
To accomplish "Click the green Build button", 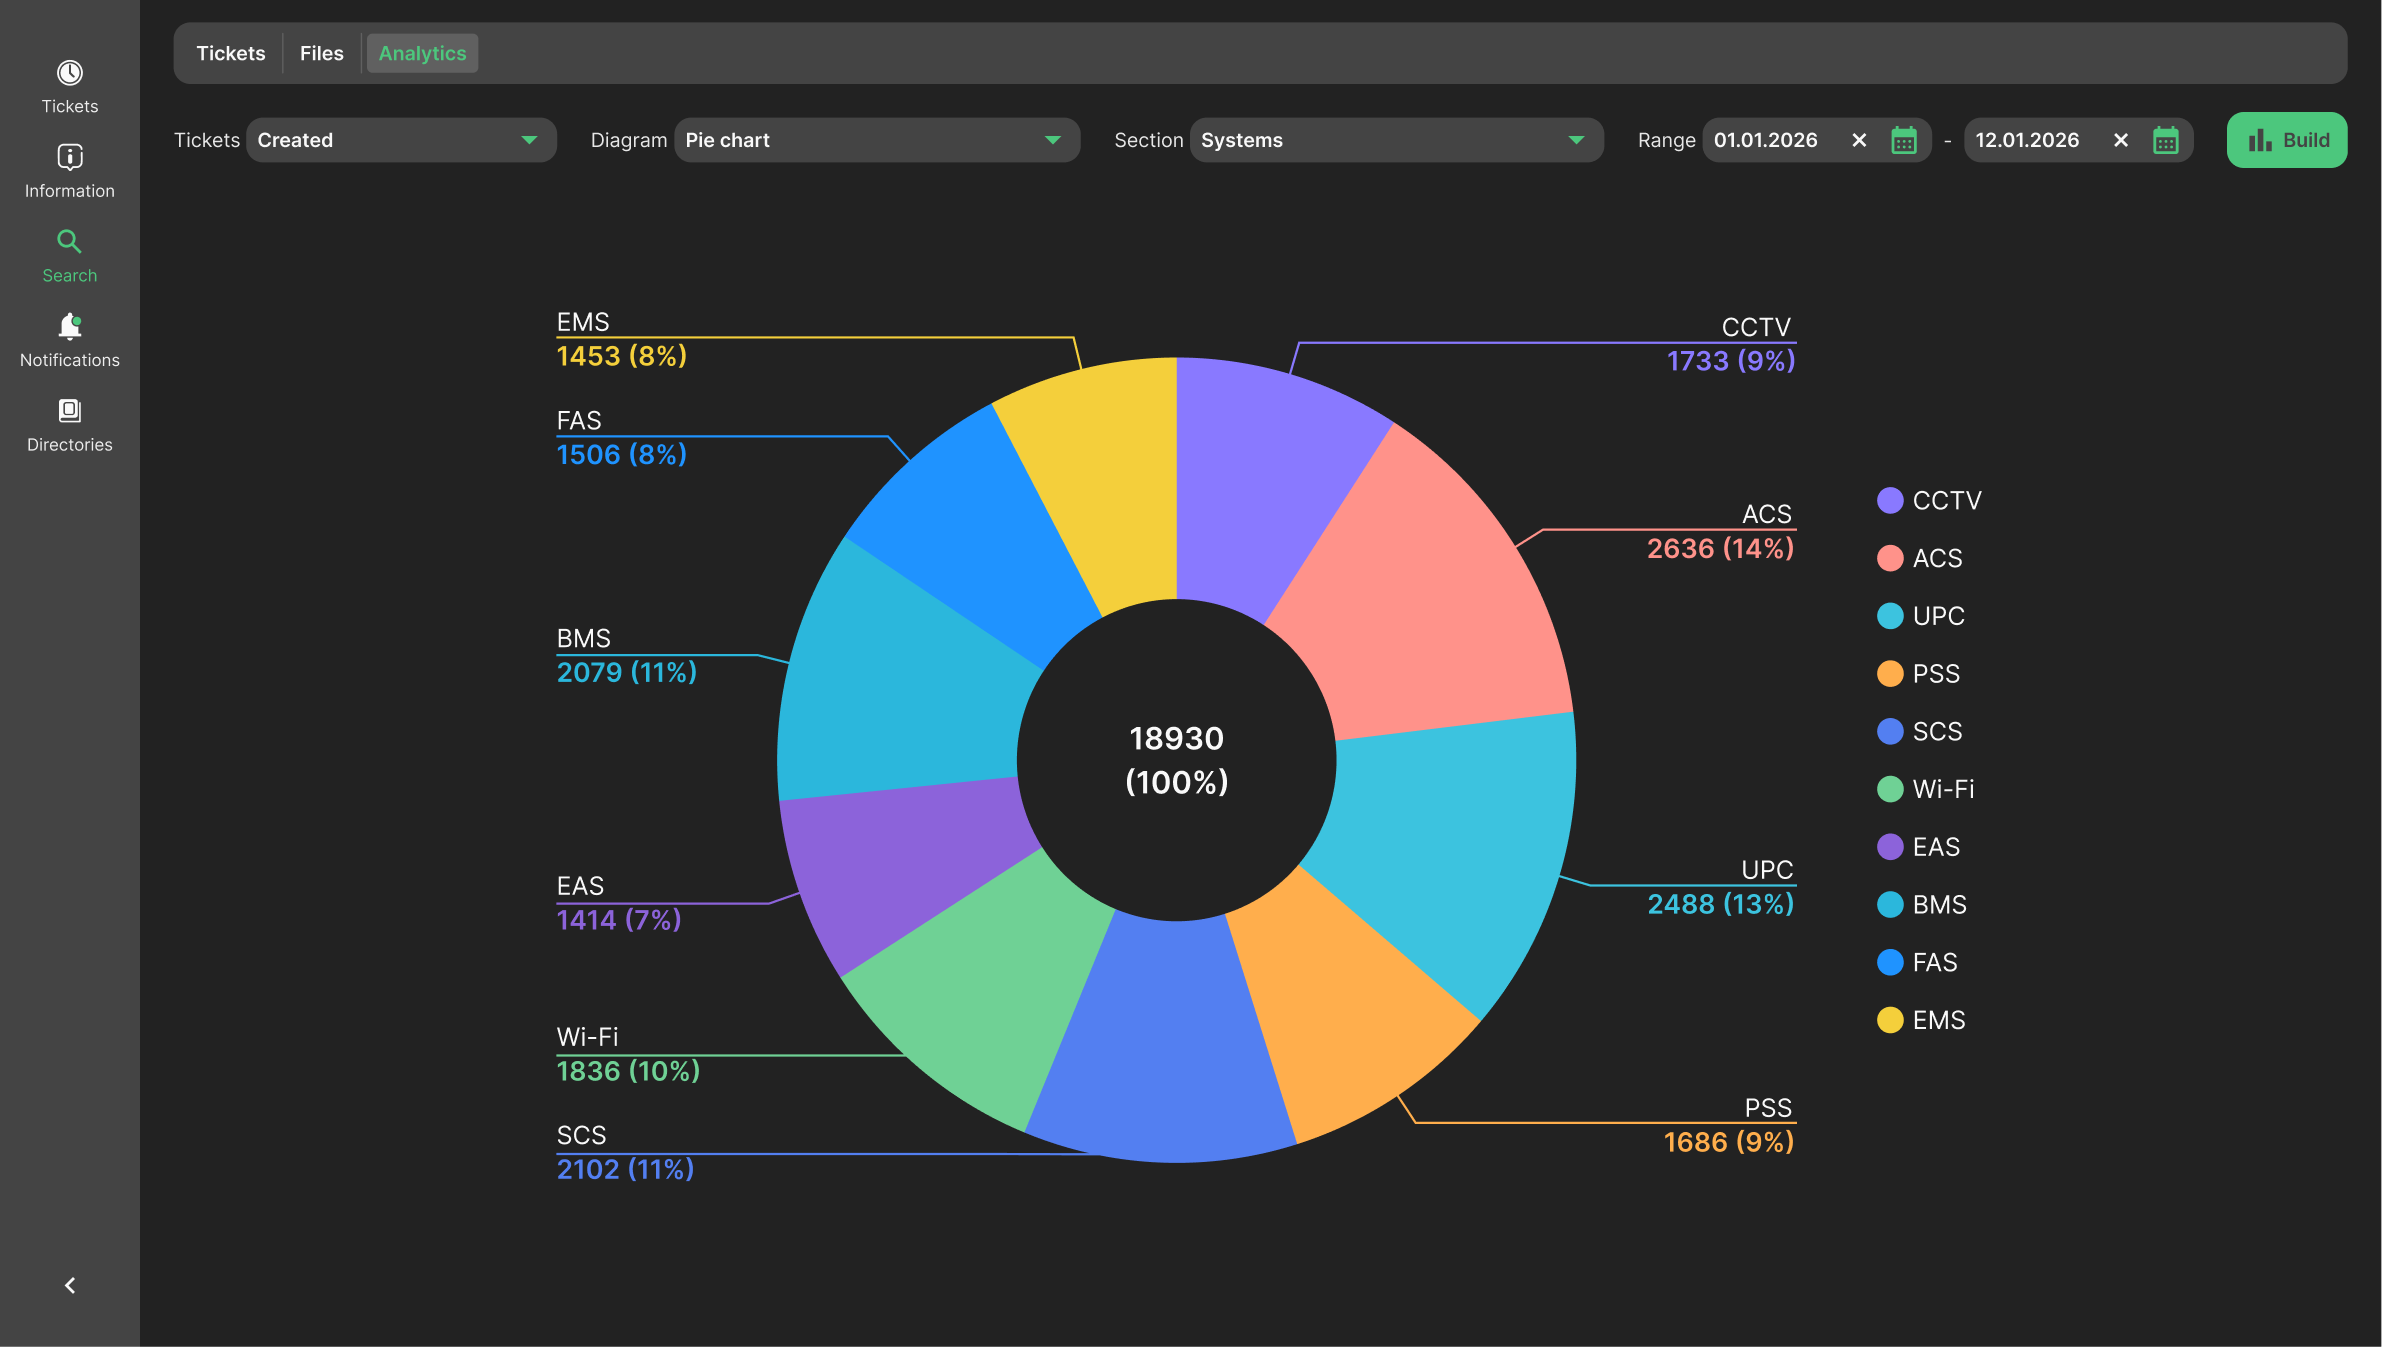I will point(2286,140).
